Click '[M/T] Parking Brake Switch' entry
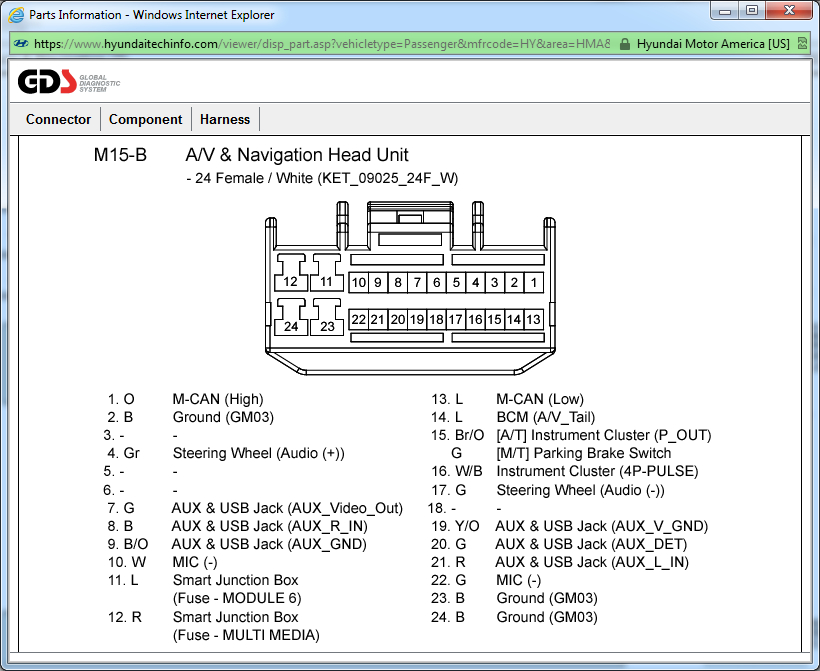 584,453
